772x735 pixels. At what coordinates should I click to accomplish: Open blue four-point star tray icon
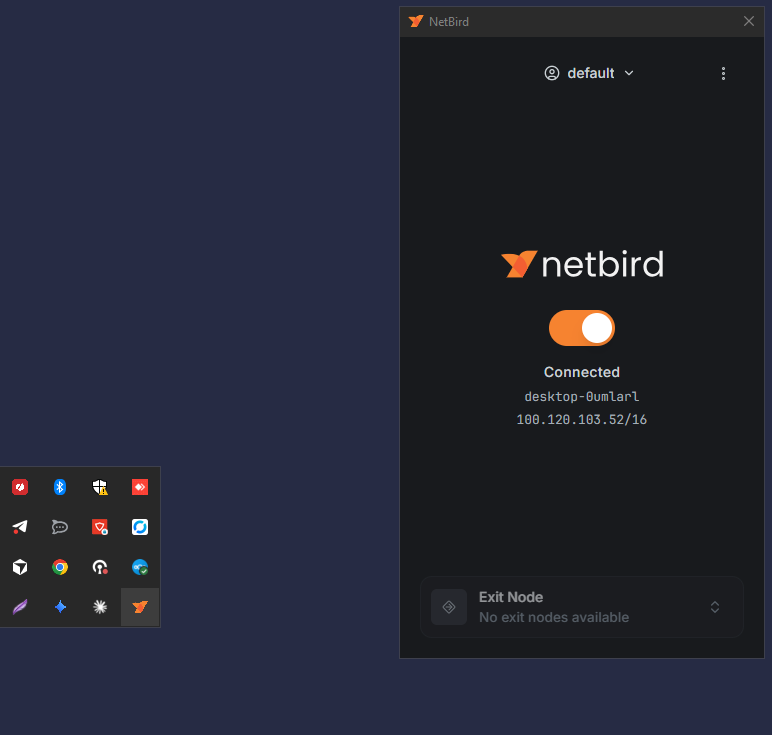(x=60, y=607)
